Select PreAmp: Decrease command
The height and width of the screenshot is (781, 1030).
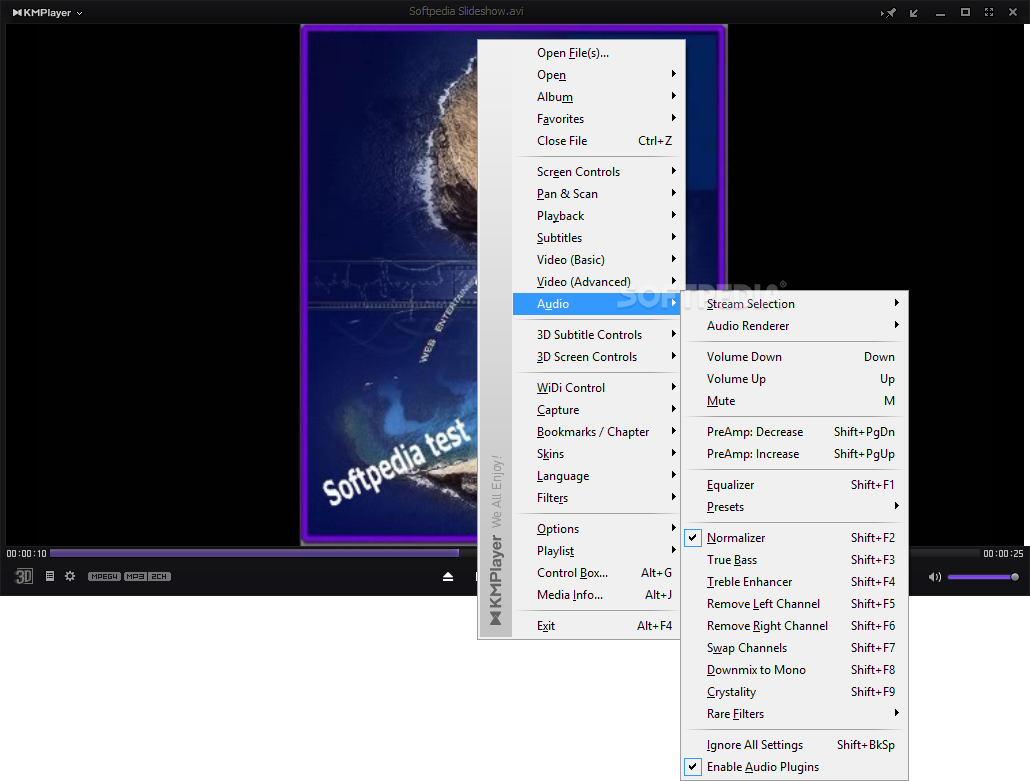(795, 432)
